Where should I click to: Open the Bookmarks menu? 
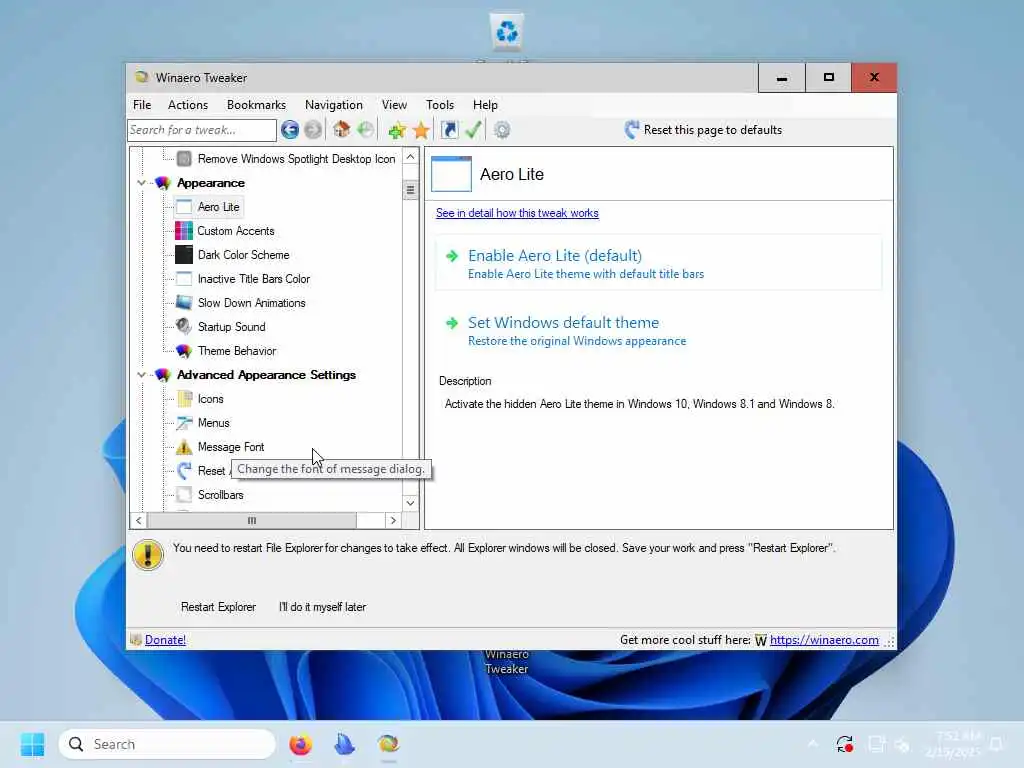pos(256,105)
